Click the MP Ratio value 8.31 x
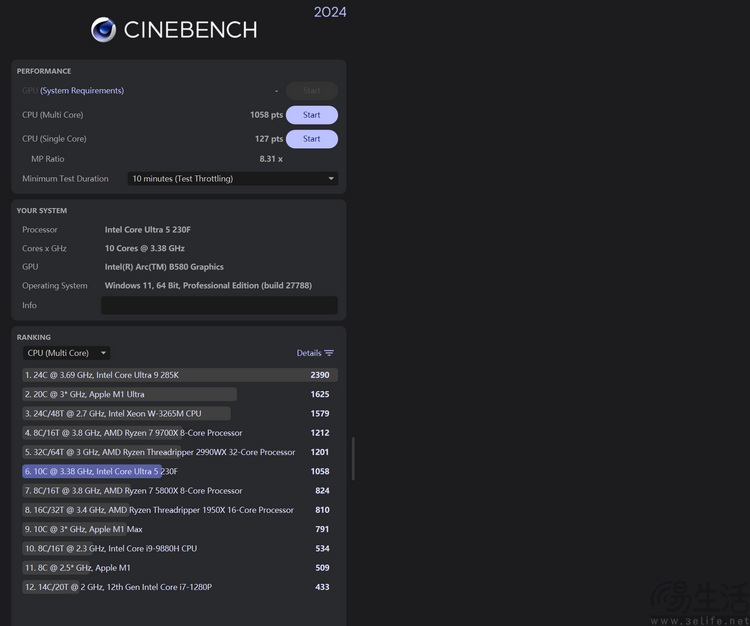The height and width of the screenshot is (626, 750). tap(271, 159)
